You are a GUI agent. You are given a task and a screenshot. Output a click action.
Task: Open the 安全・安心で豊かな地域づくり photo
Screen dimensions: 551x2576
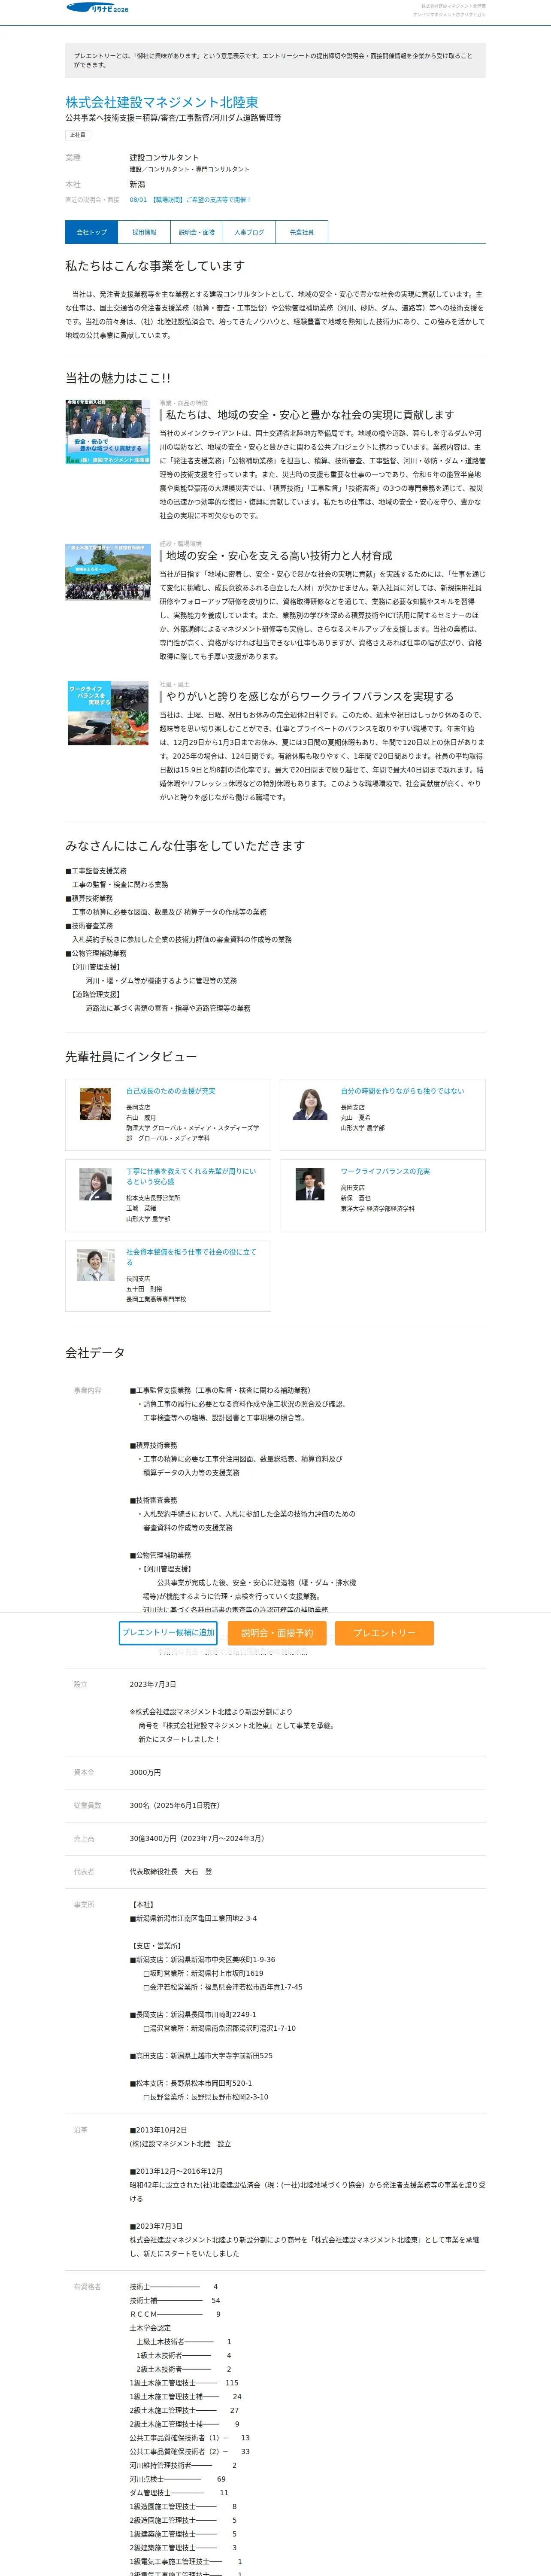tap(108, 432)
